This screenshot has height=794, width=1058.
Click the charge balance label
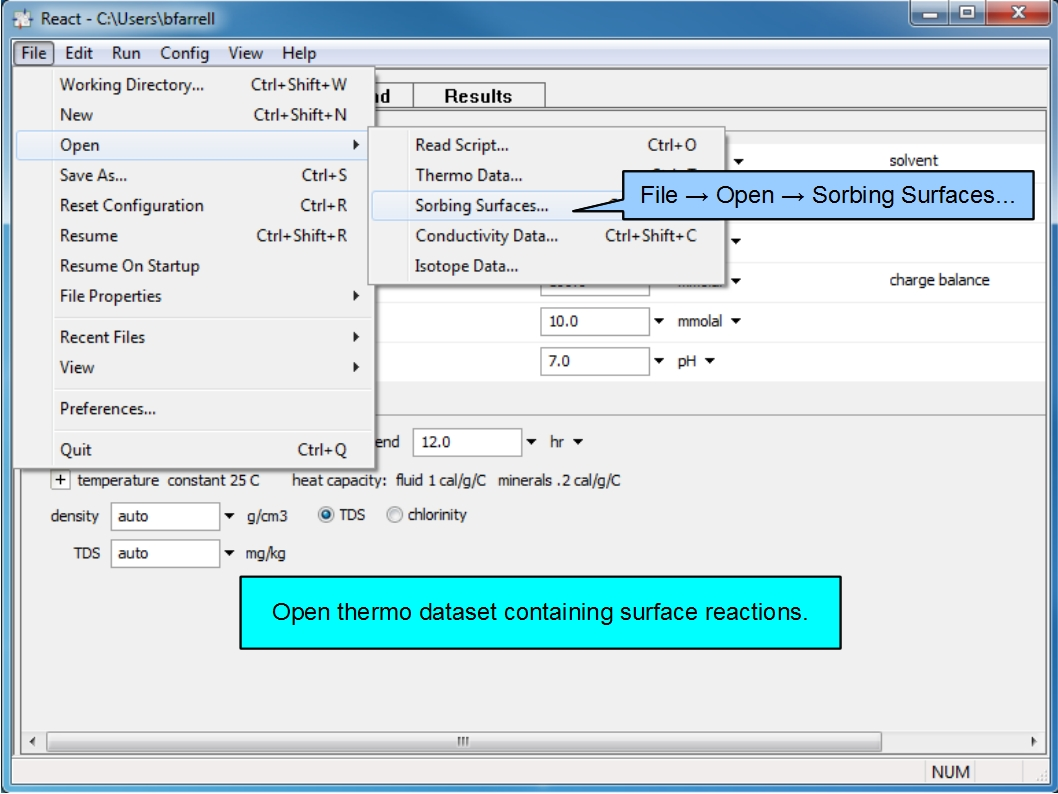[939, 280]
